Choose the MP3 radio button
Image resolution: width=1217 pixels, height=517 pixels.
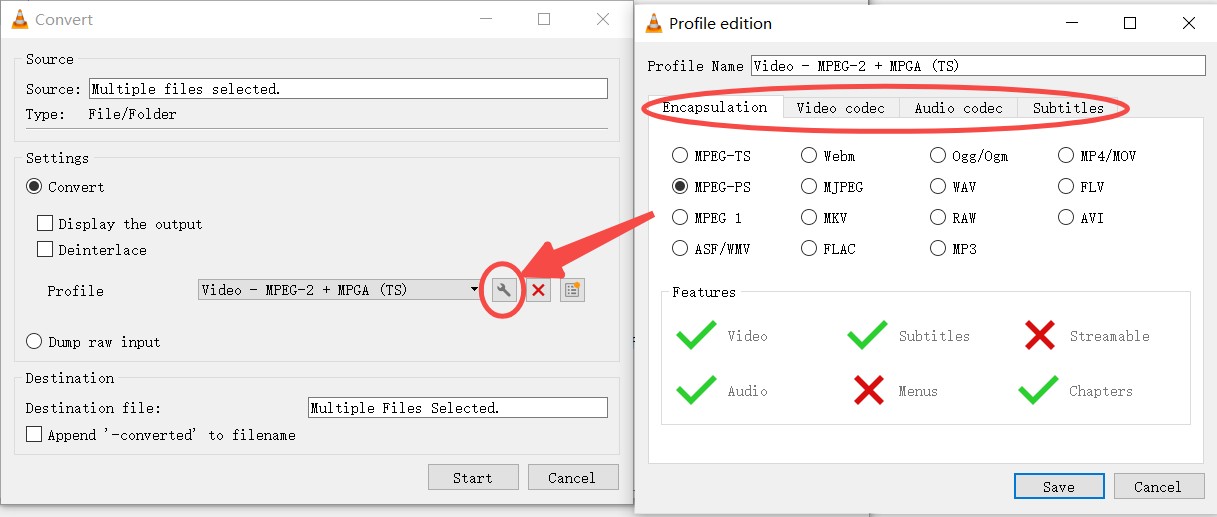(x=938, y=249)
